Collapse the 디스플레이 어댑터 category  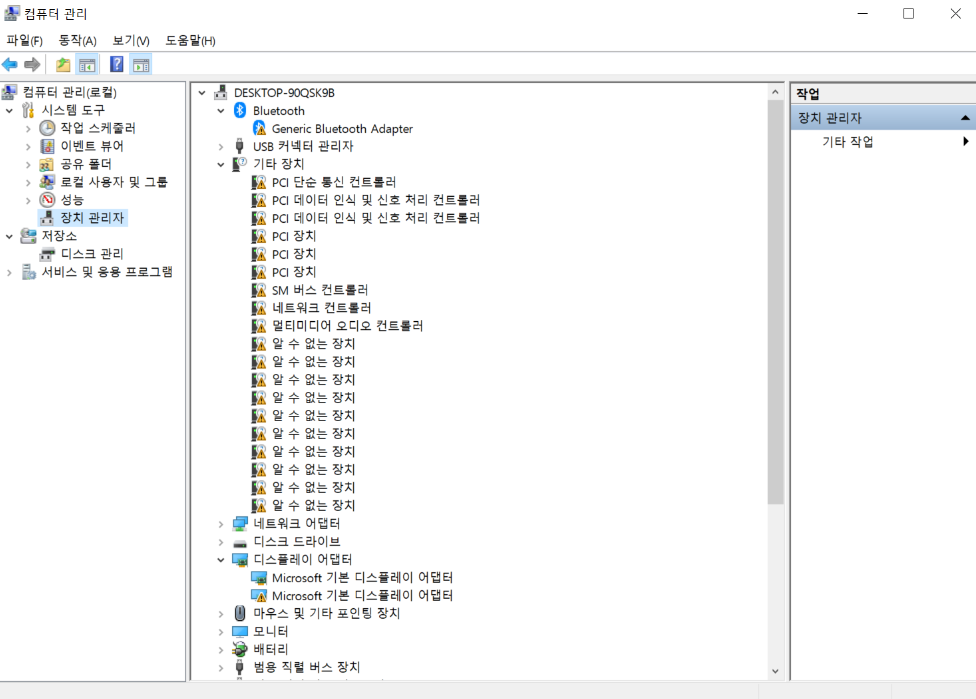click(x=221, y=560)
